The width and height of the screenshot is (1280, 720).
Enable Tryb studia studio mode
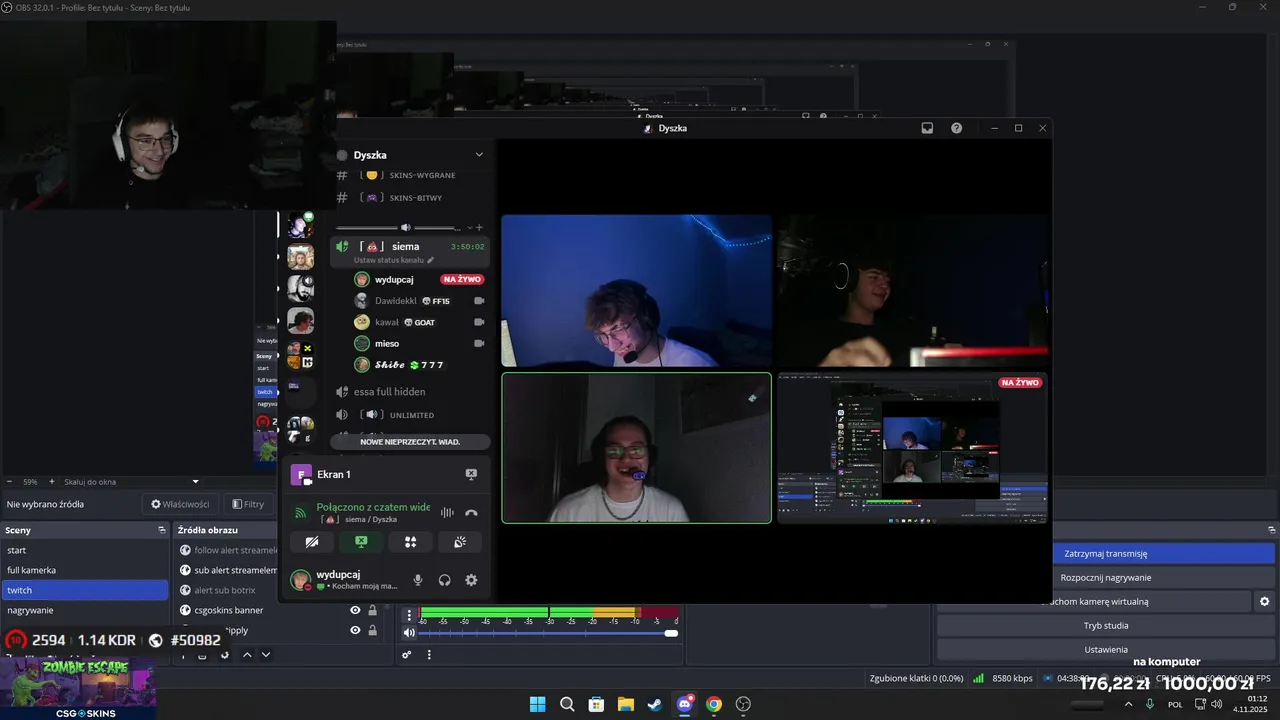(1105, 625)
